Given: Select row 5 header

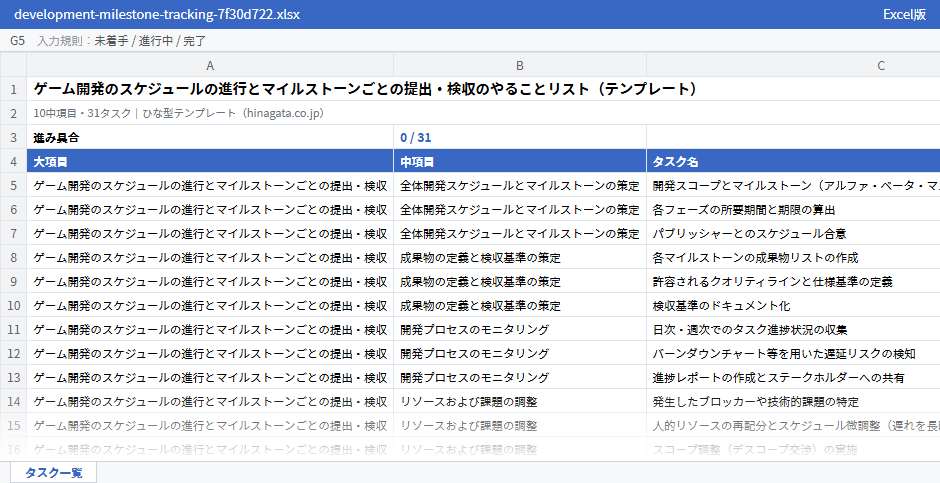Looking at the screenshot, I should pyautogui.click(x=13, y=186).
